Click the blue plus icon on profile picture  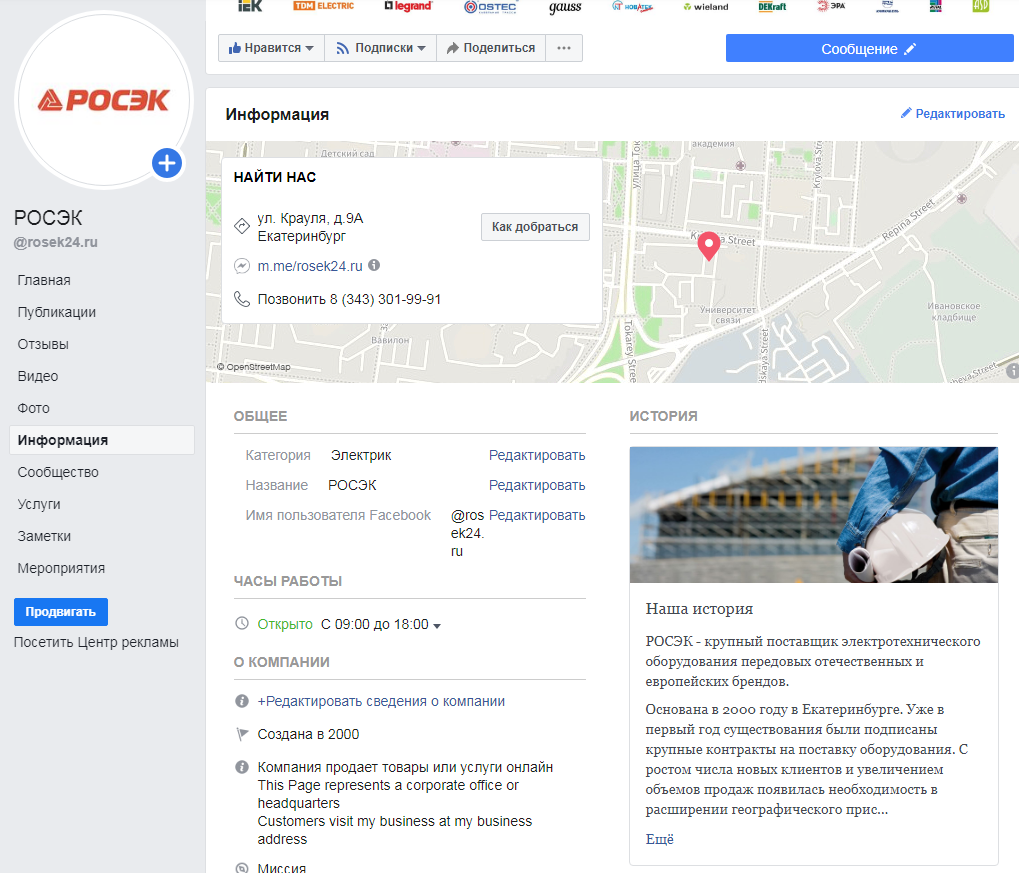click(167, 163)
